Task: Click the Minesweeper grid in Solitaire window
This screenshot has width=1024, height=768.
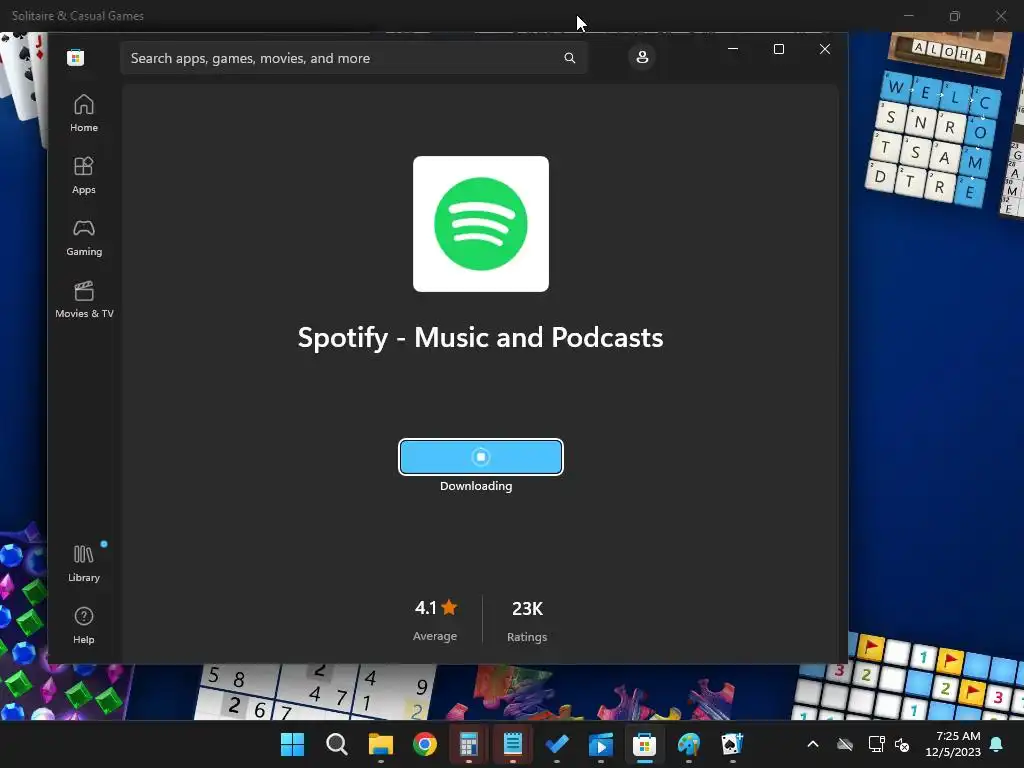Action: pyautogui.click(x=908, y=679)
